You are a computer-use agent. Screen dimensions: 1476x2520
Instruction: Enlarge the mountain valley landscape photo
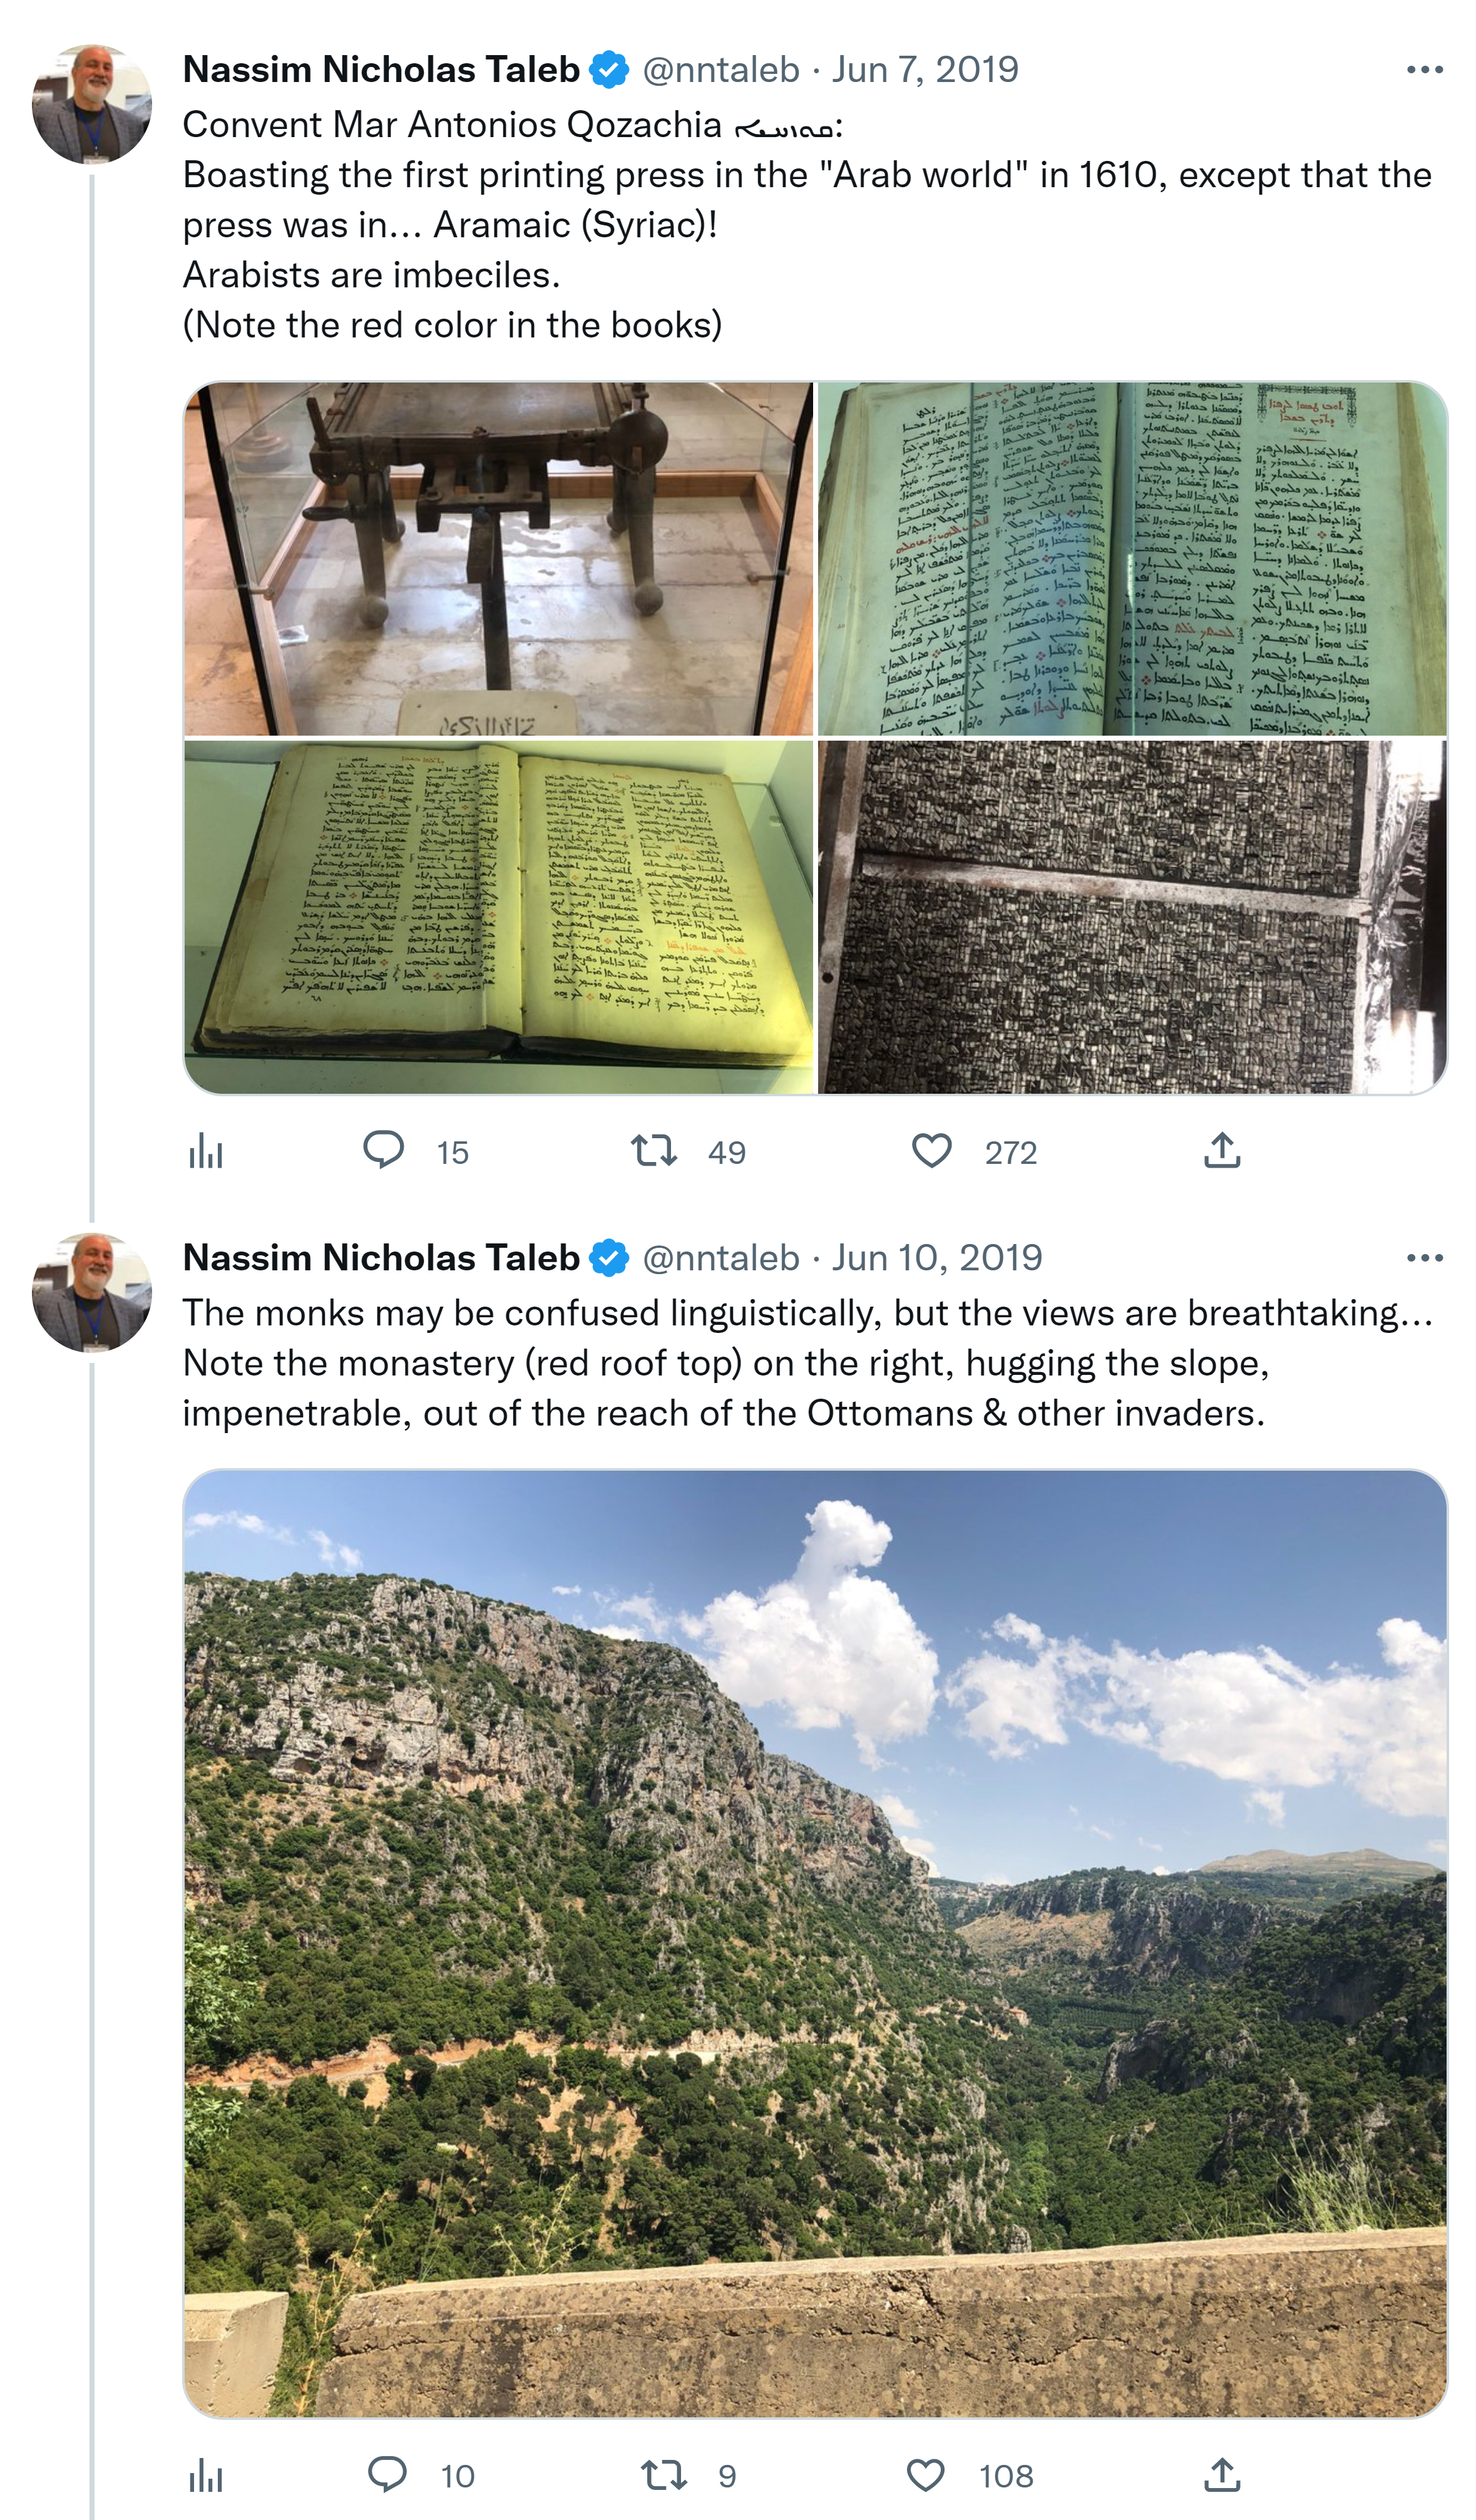coord(815,1942)
